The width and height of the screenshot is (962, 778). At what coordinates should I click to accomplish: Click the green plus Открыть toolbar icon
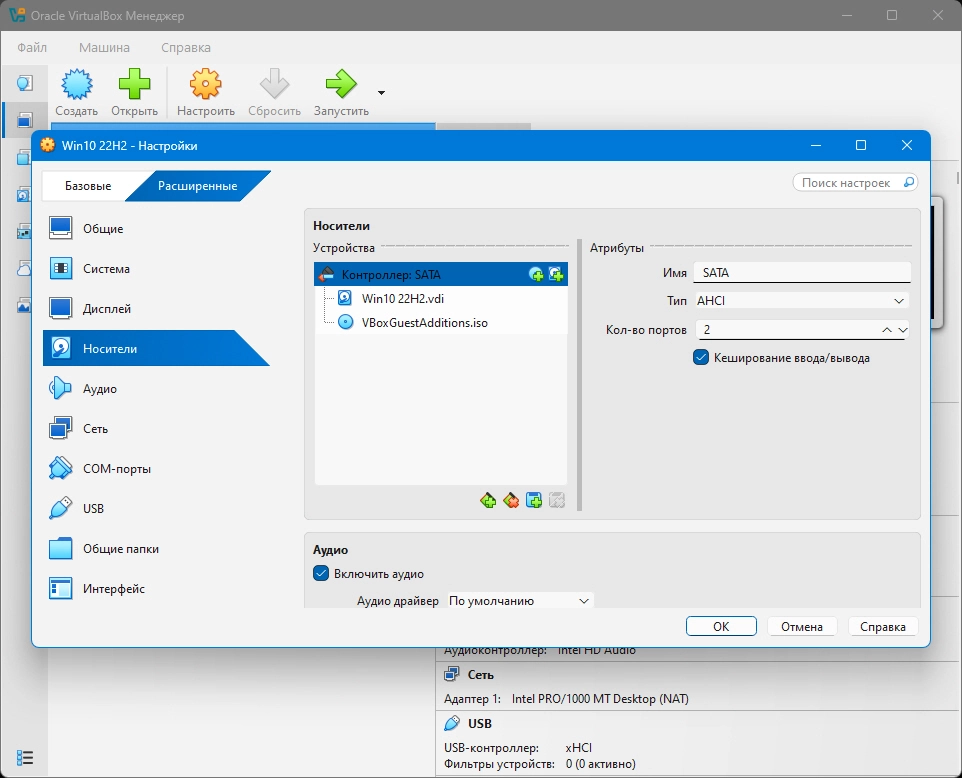[134, 84]
